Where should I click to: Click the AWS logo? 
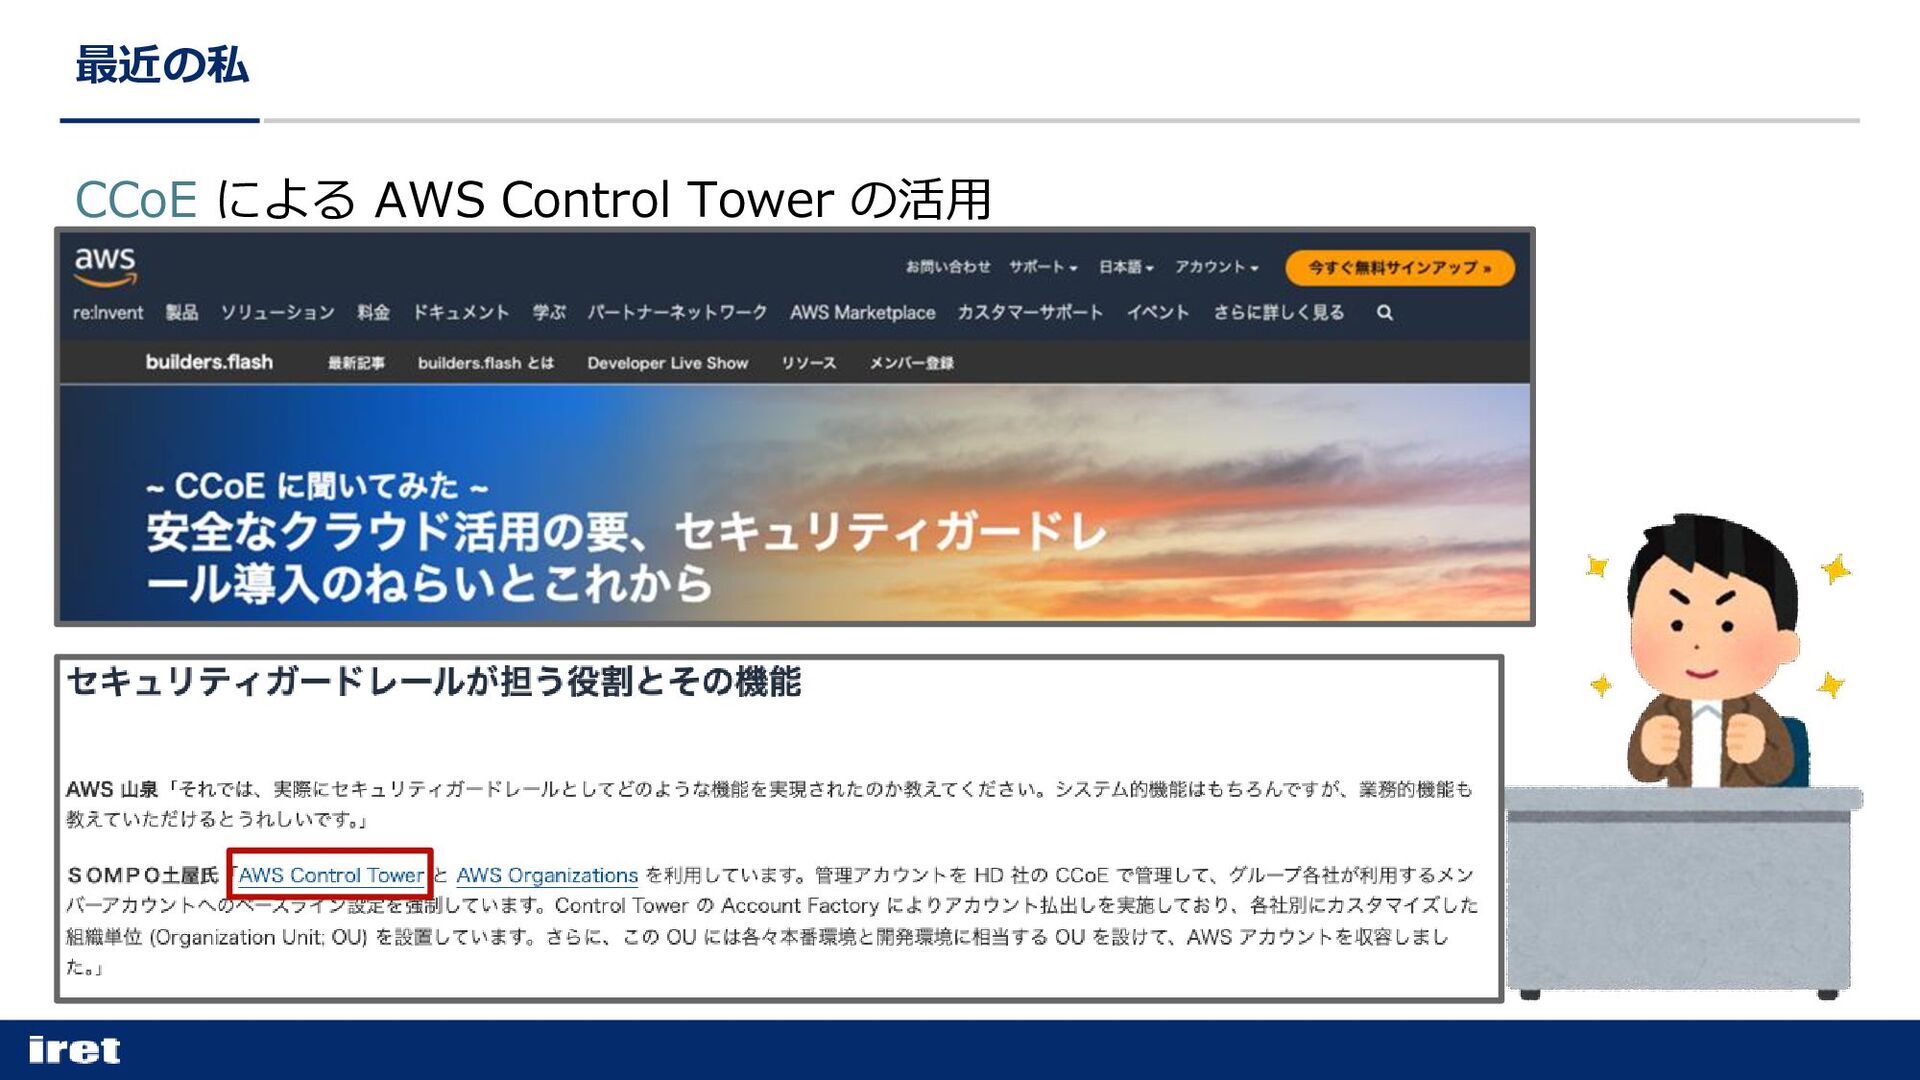[x=105, y=266]
